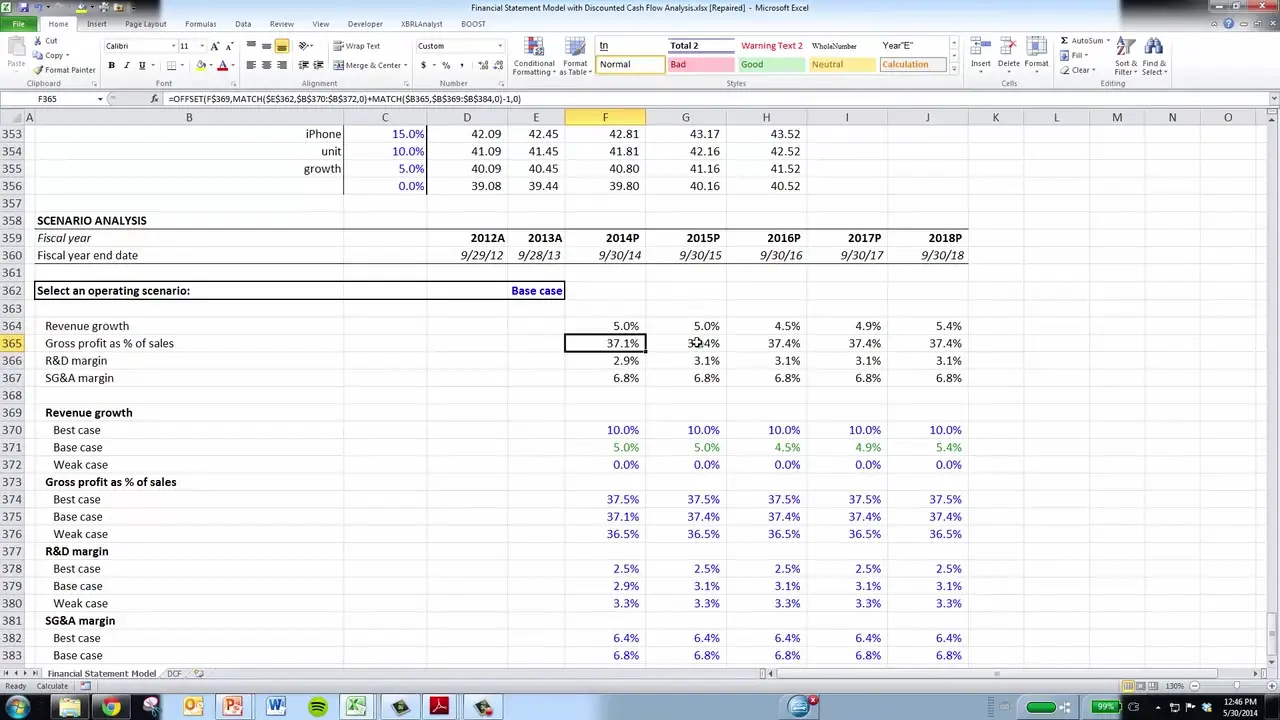This screenshot has width=1280, height=720.
Task: Switch to Normal view in status bar
Action: click(x=1128, y=686)
